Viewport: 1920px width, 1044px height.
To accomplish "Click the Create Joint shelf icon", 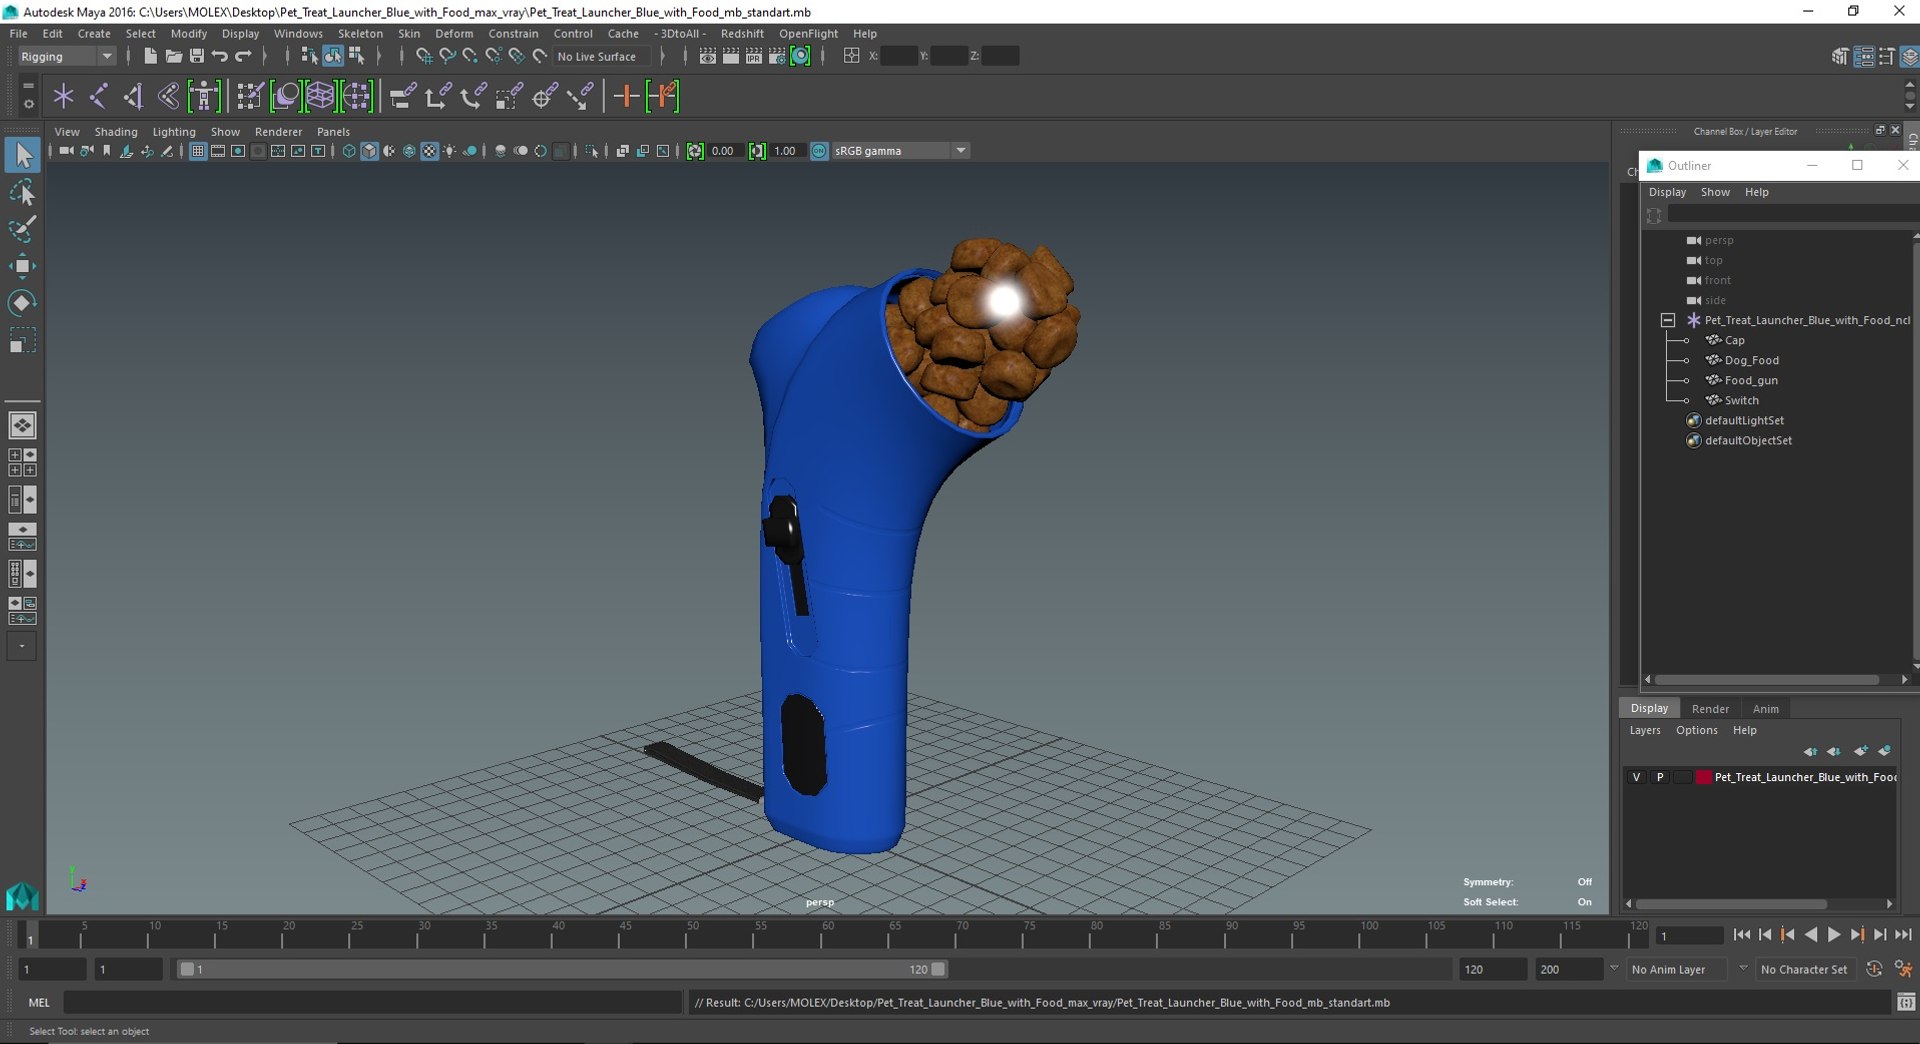I will 98,96.
